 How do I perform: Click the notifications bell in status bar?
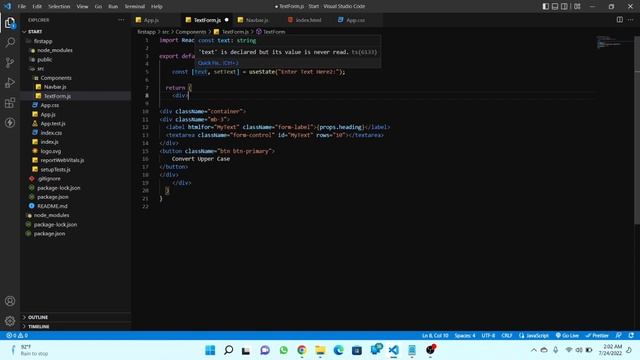(x=631, y=336)
